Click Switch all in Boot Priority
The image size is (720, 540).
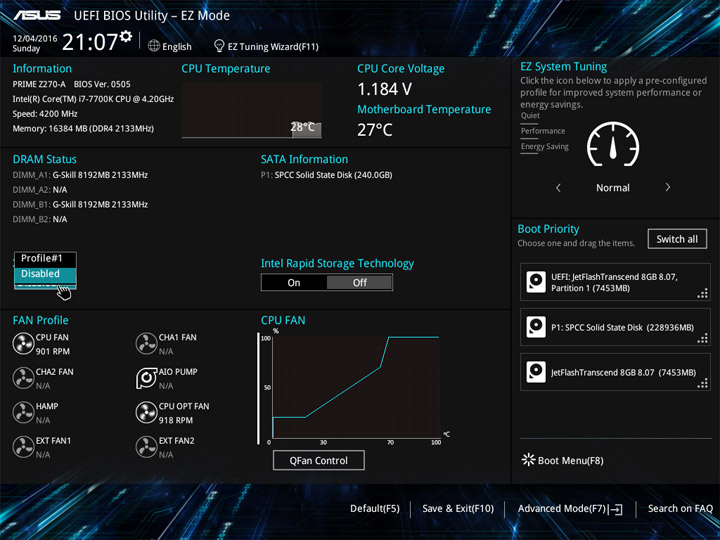pos(677,239)
